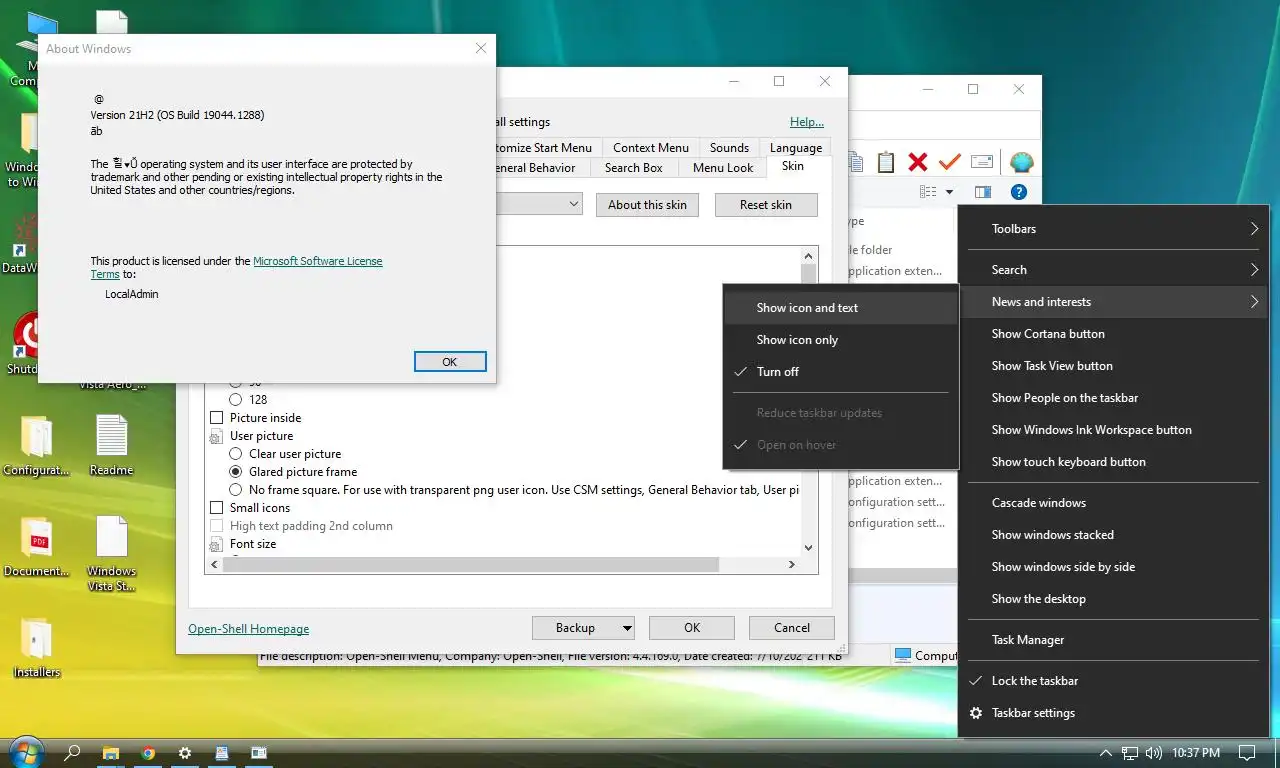
Task: Click the taskbar search magnifier icon
Action: [x=72, y=753]
